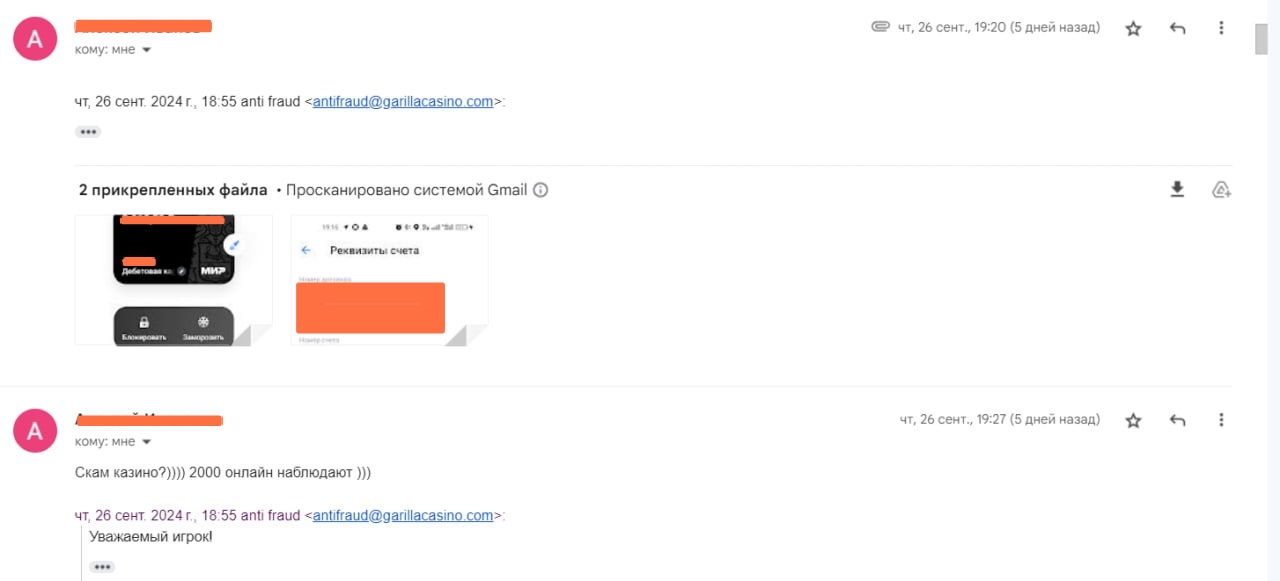This screenshot has width=1280, height=581.
Task: Download all attachments
Action: [1177, 190]
